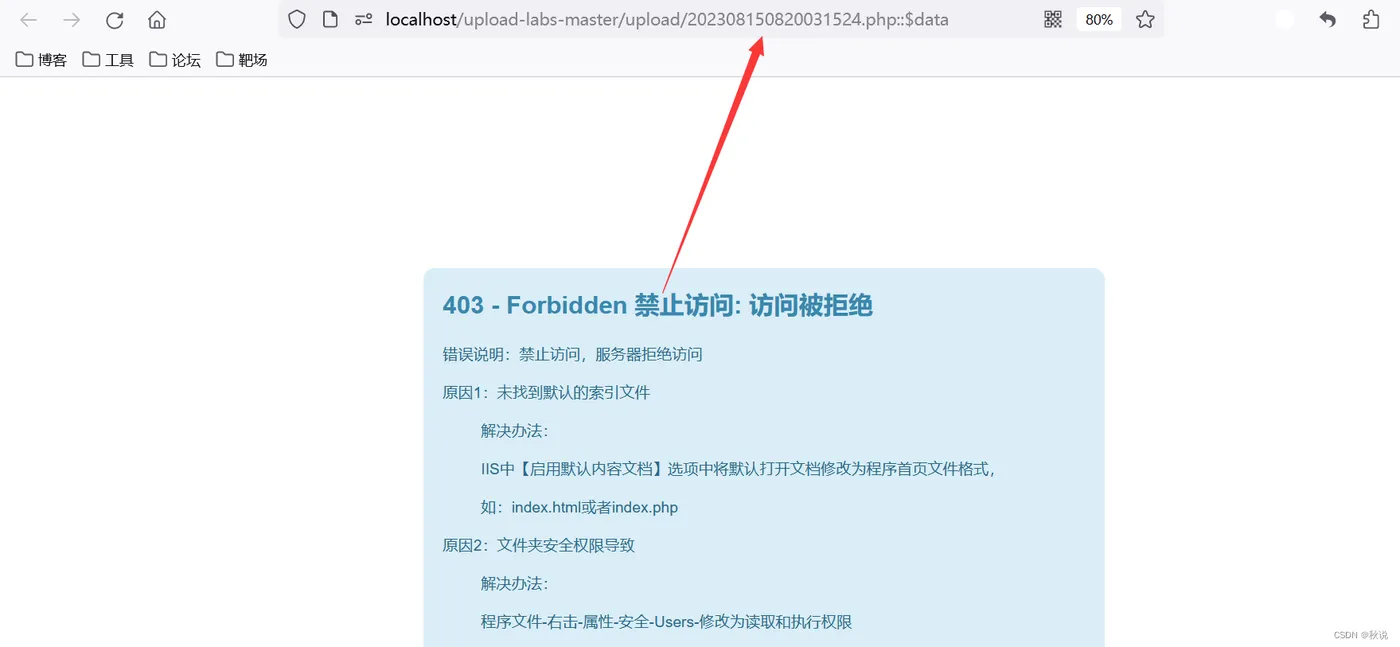Expand the 工具 bookmarks folder
Screen dimensions: 1400x647
point(108,60)
